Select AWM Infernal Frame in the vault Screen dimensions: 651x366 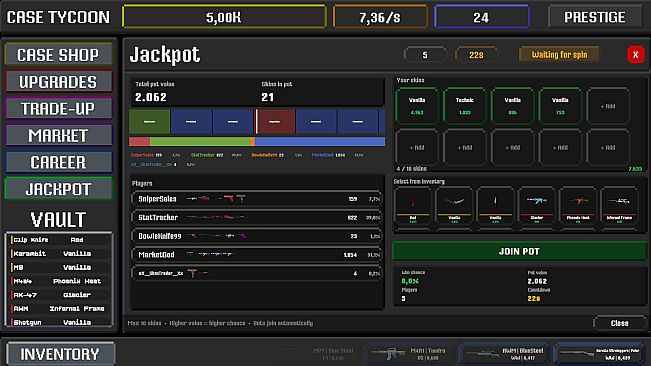pyautogui.click(x=60, y=308)
